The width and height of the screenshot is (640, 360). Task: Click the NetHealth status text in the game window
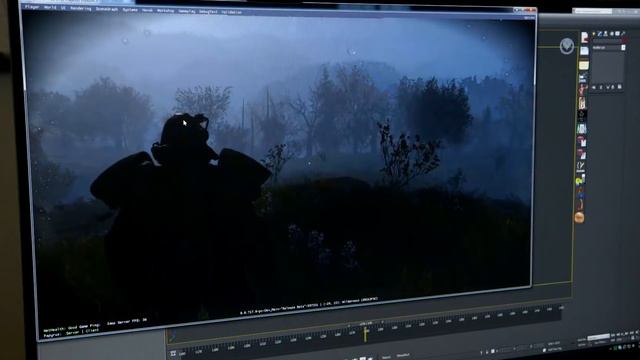point(72,327)
